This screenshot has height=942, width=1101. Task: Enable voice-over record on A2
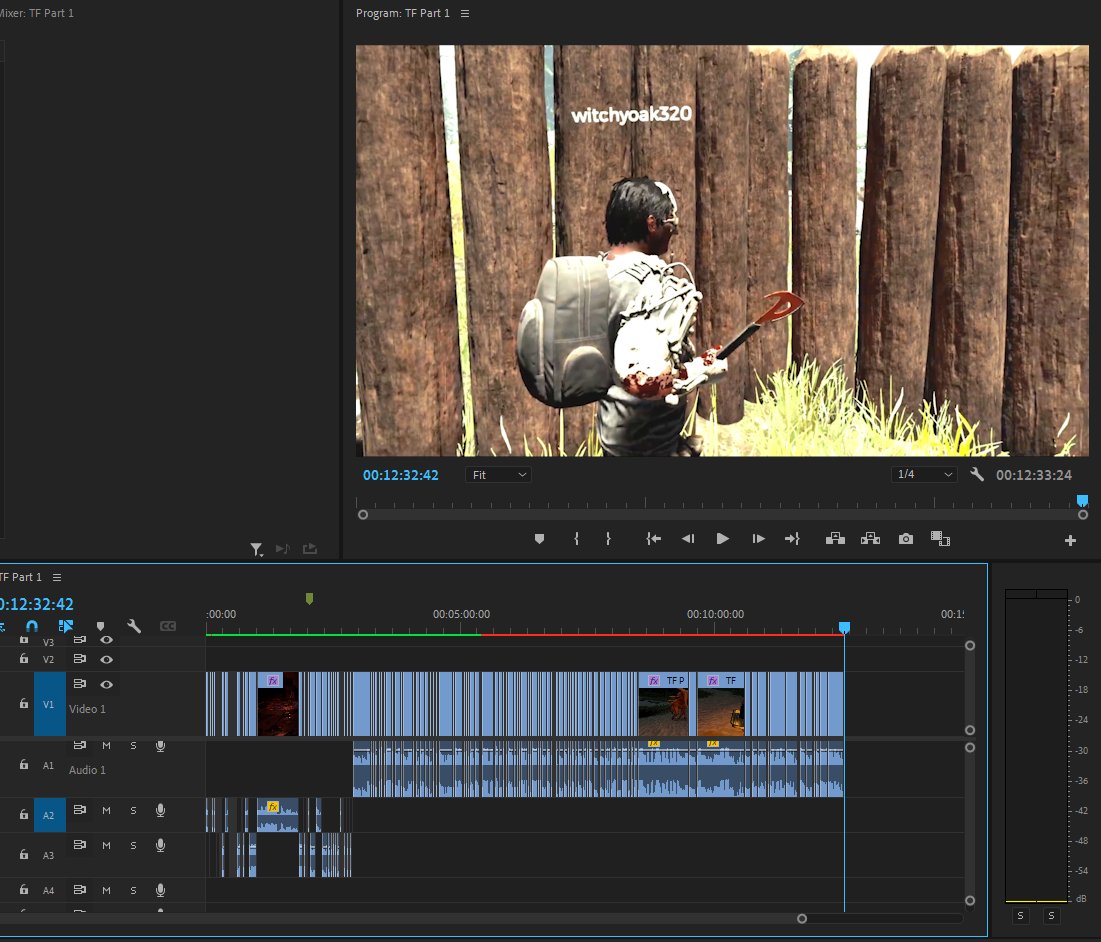pos(160,811)
